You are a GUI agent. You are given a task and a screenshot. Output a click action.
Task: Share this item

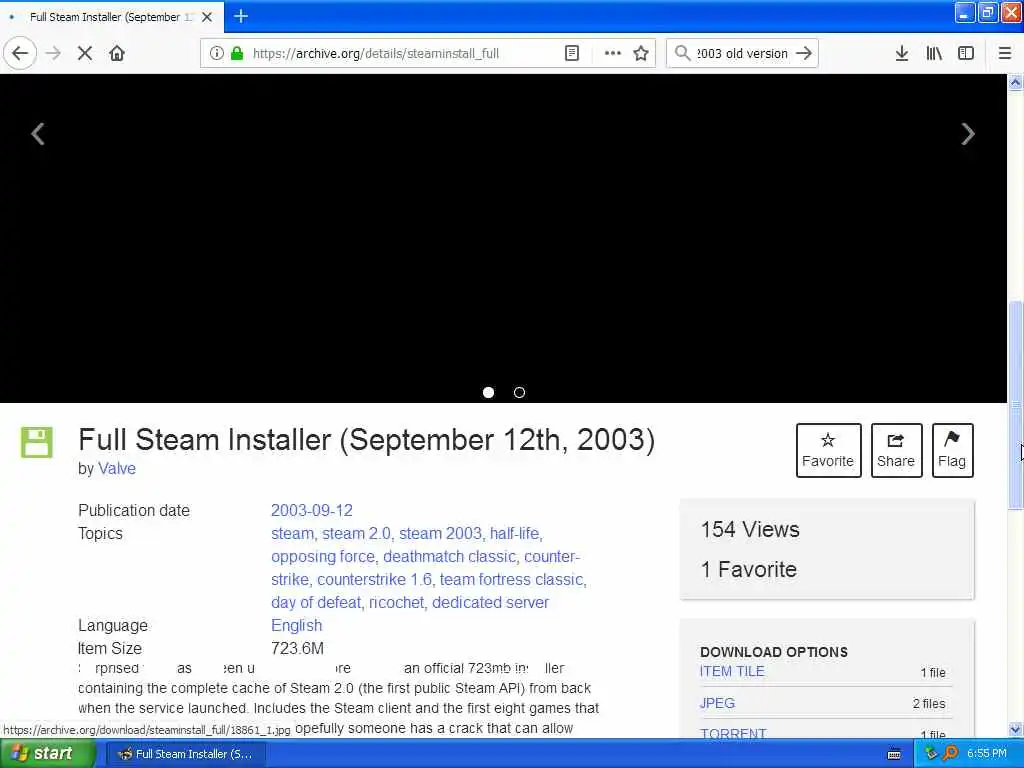click(896, 450)
